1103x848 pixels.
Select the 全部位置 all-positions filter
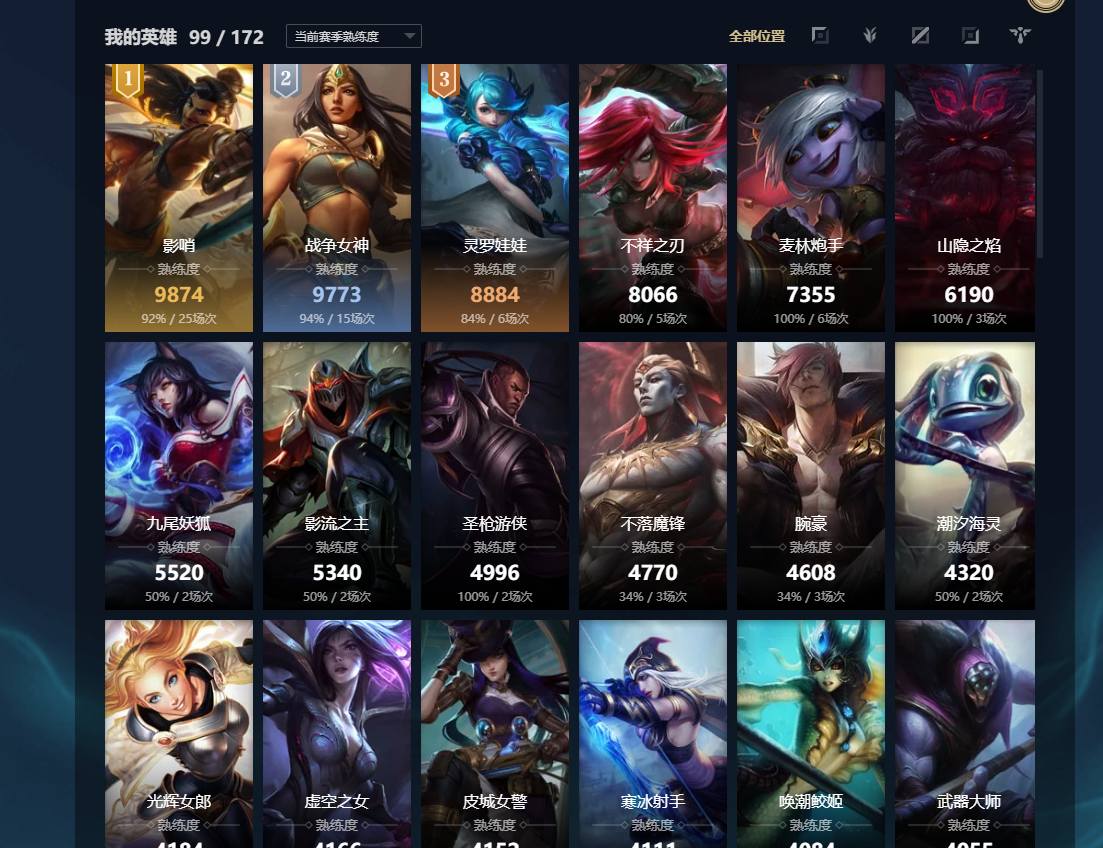tap(757, 36)
